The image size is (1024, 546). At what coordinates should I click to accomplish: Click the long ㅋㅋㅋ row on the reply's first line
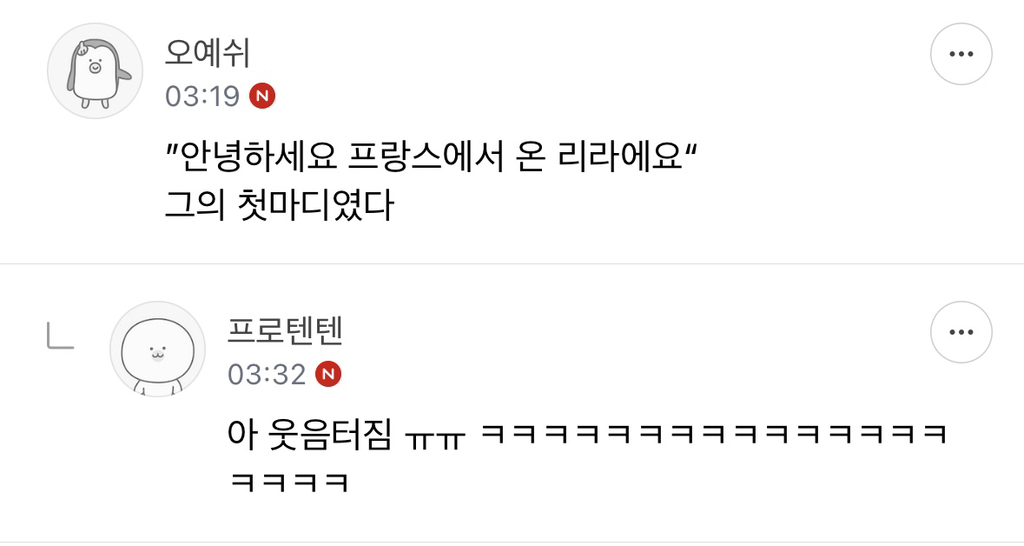pyautogui.click(x=714, y=434)
